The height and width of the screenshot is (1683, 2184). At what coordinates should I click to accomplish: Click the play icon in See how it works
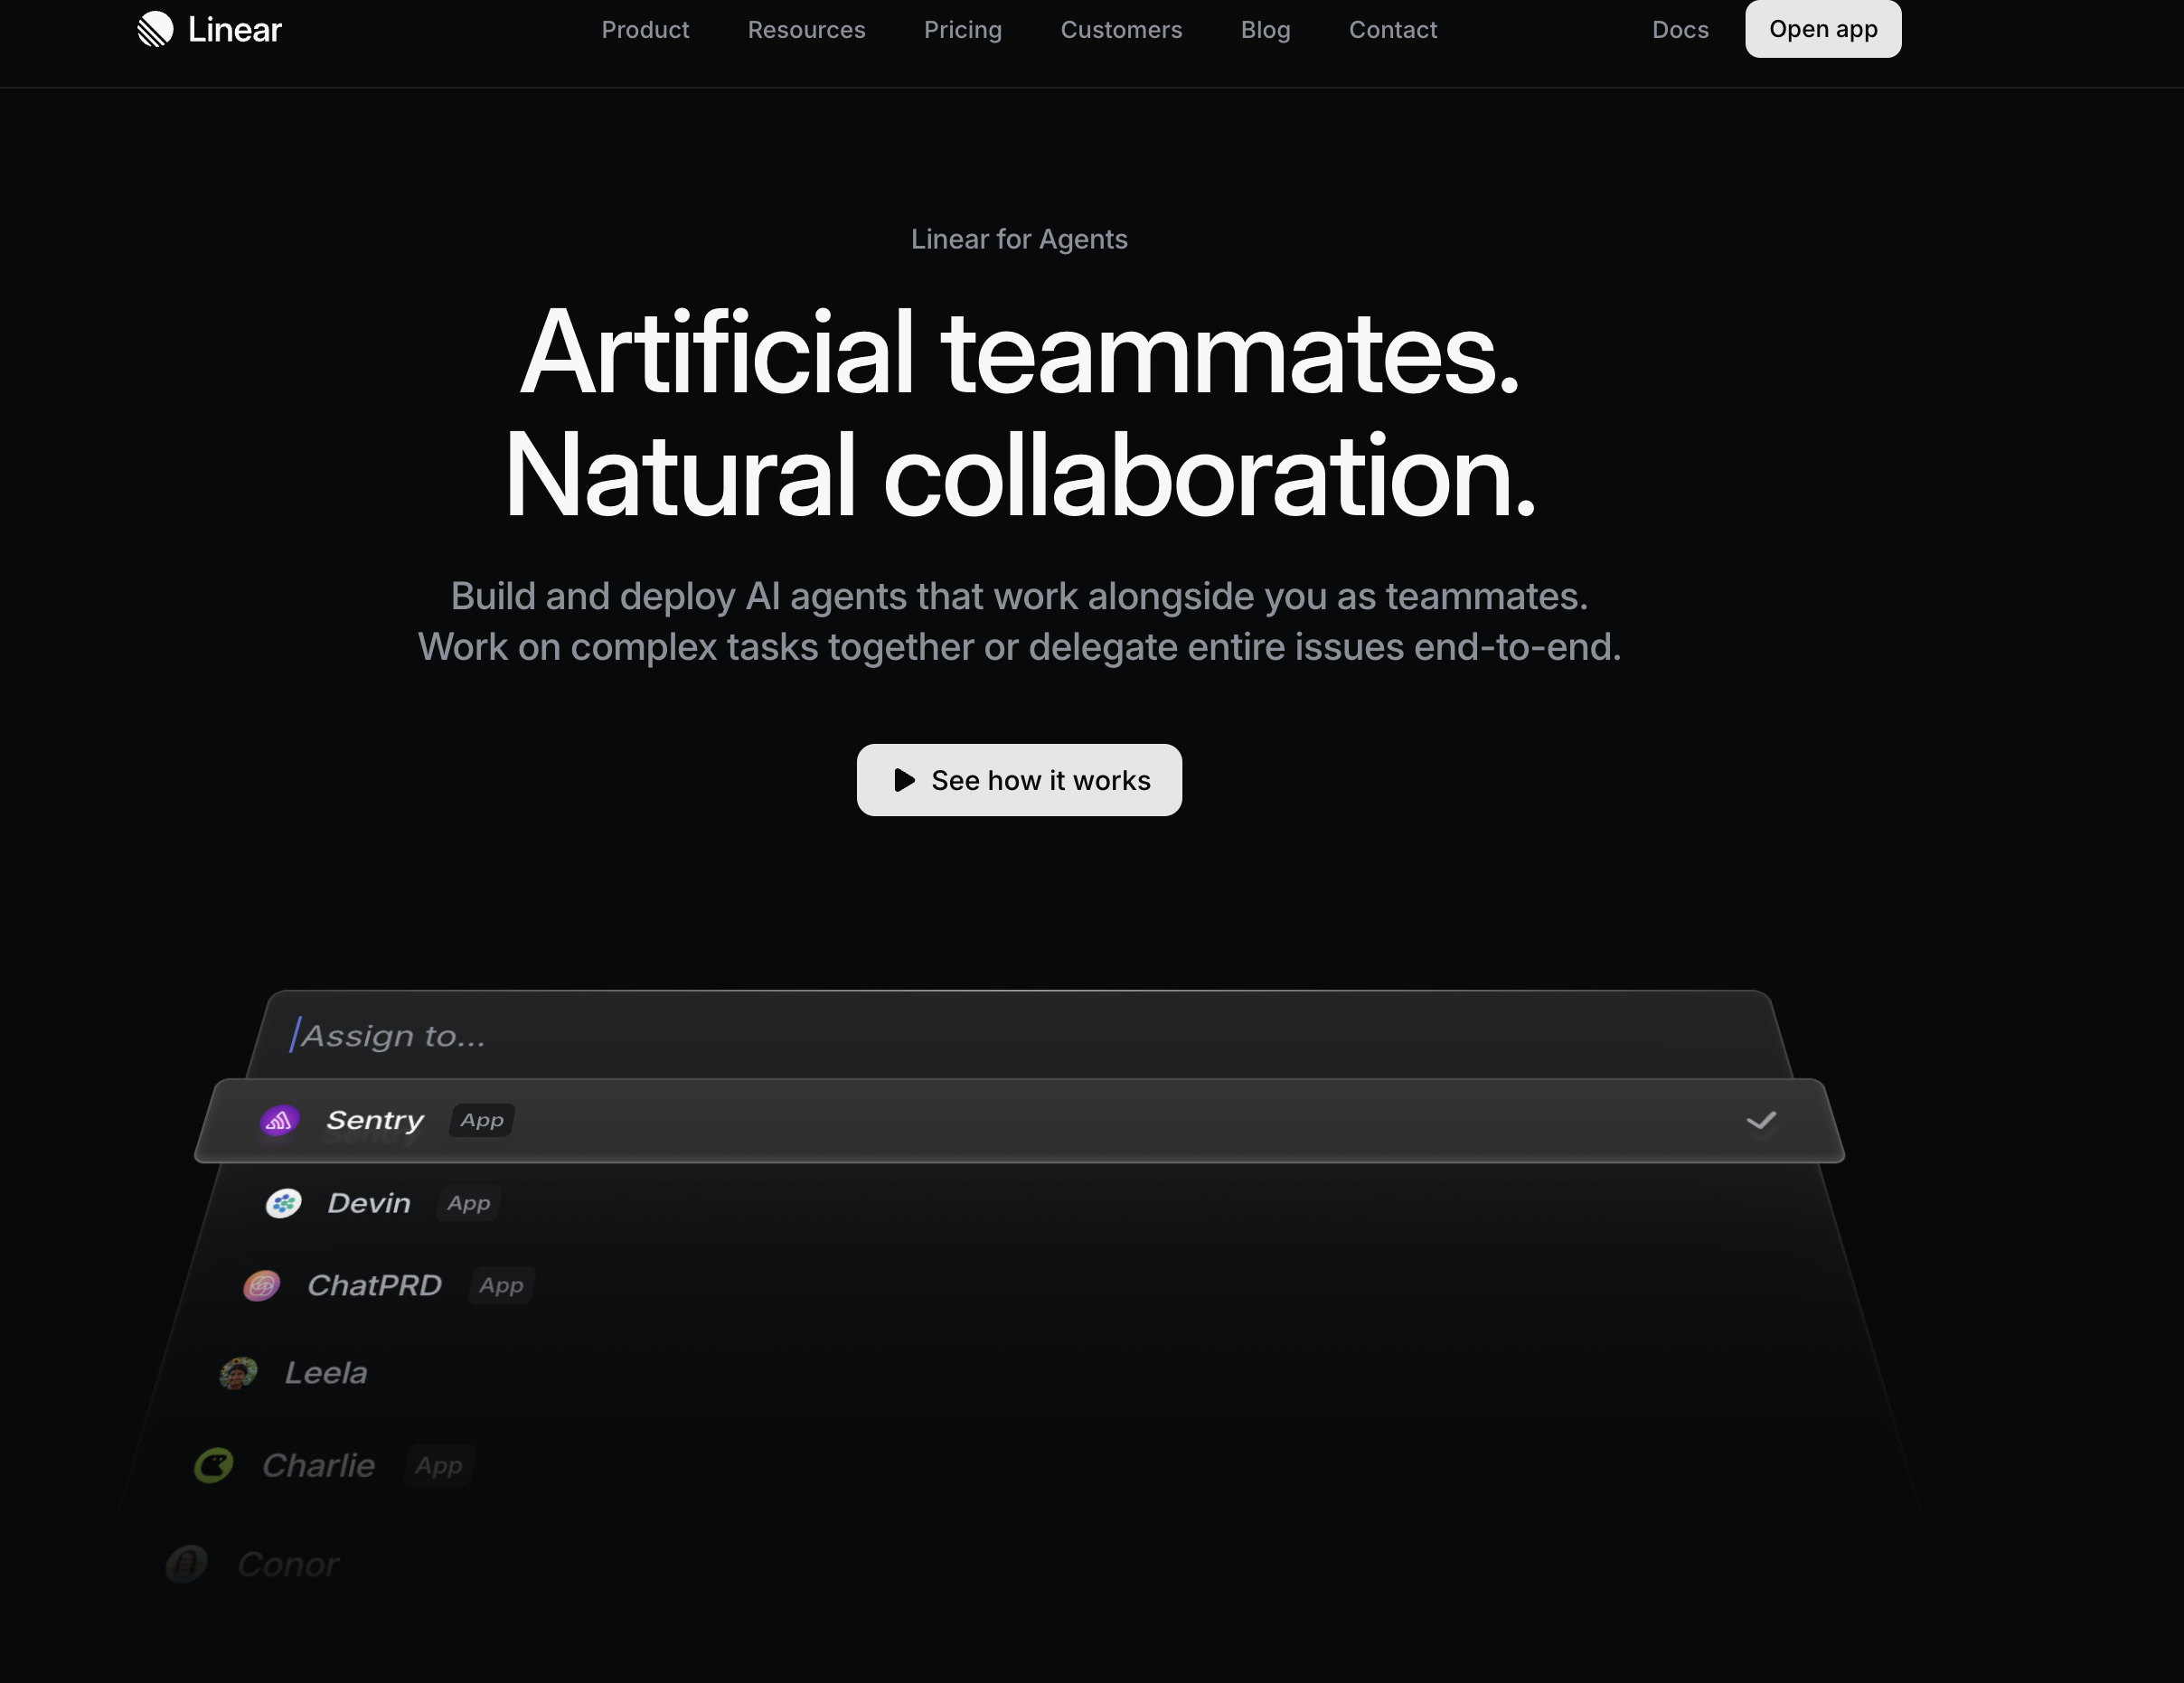click(904, 780)
